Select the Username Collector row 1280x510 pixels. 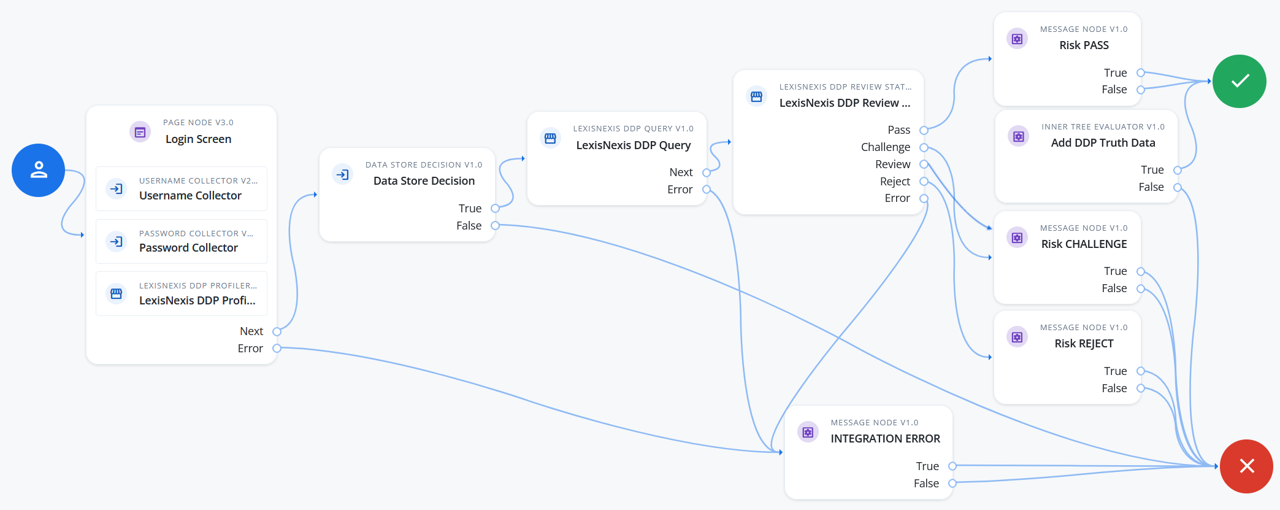click(x=181, y=188)
